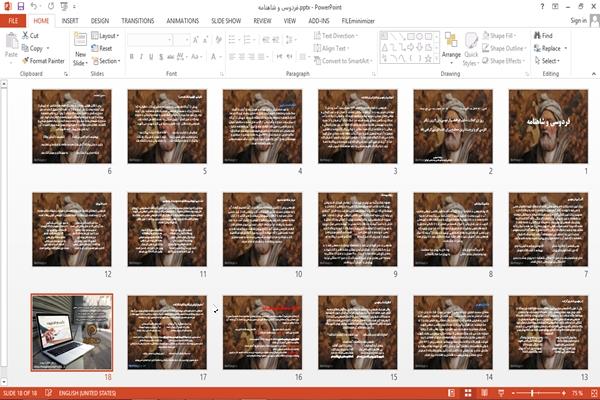The width and height of the screenshot is (600, 400).
Task: Open the font name combo box
Action: coord(149,40)
